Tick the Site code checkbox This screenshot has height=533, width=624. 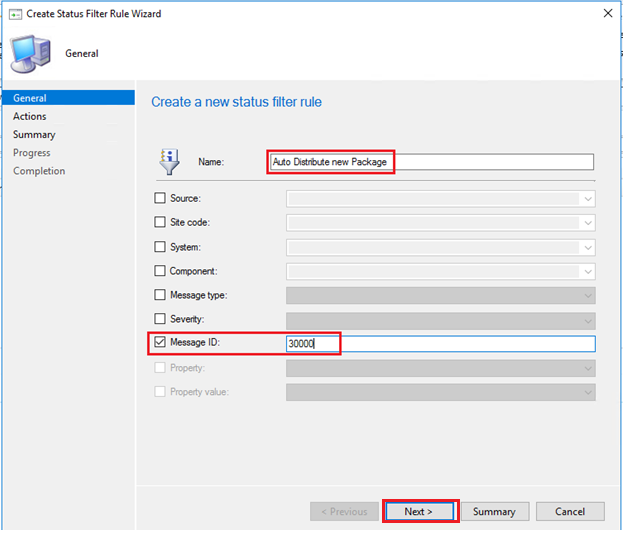pyautogui.click(x=160, y=223)
